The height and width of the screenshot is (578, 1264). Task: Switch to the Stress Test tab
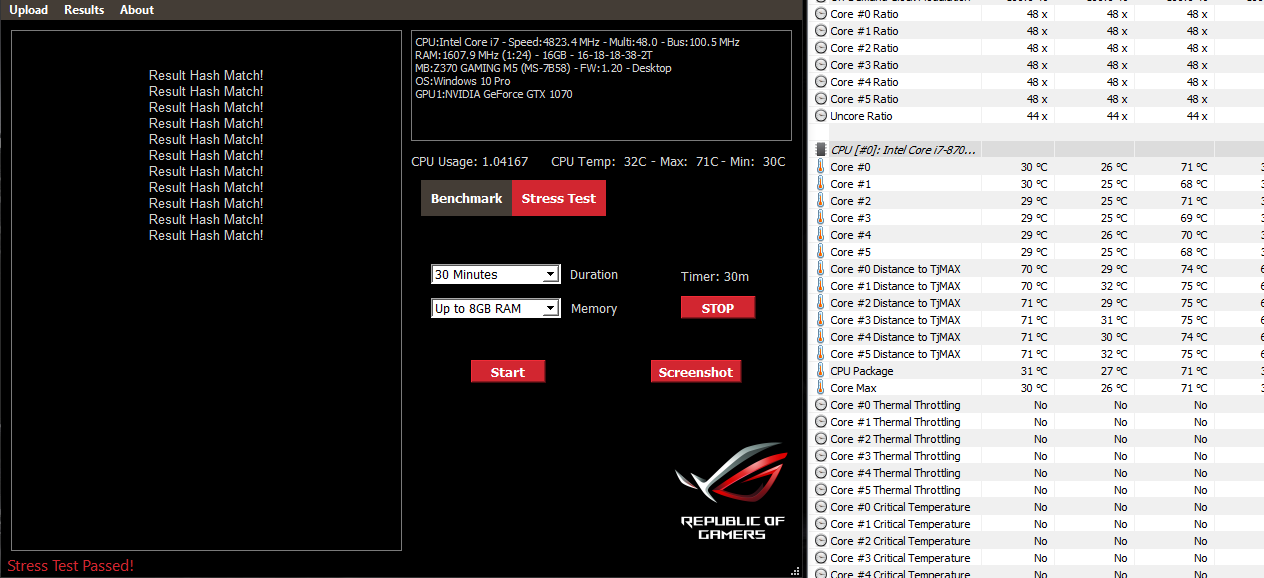pos(559,198)
